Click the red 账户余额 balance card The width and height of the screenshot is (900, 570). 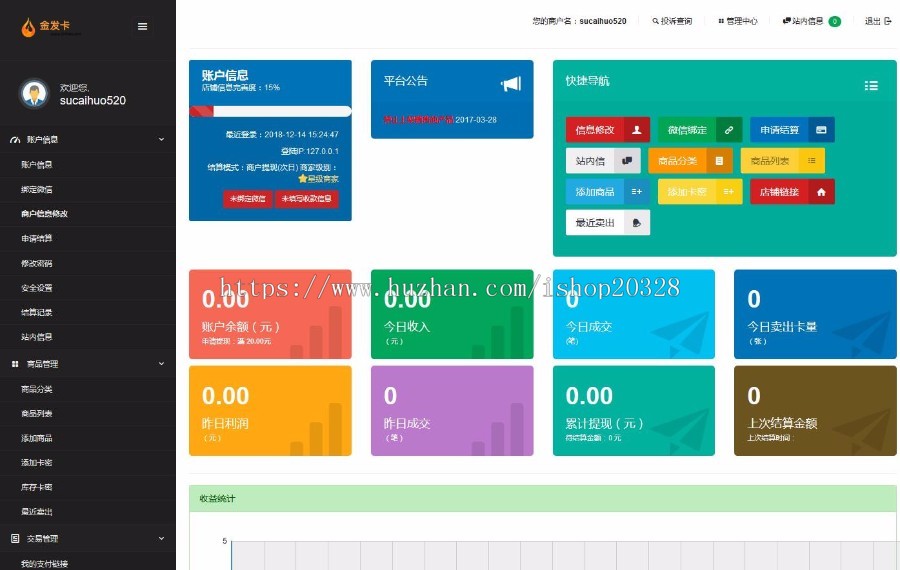(270, 314)
